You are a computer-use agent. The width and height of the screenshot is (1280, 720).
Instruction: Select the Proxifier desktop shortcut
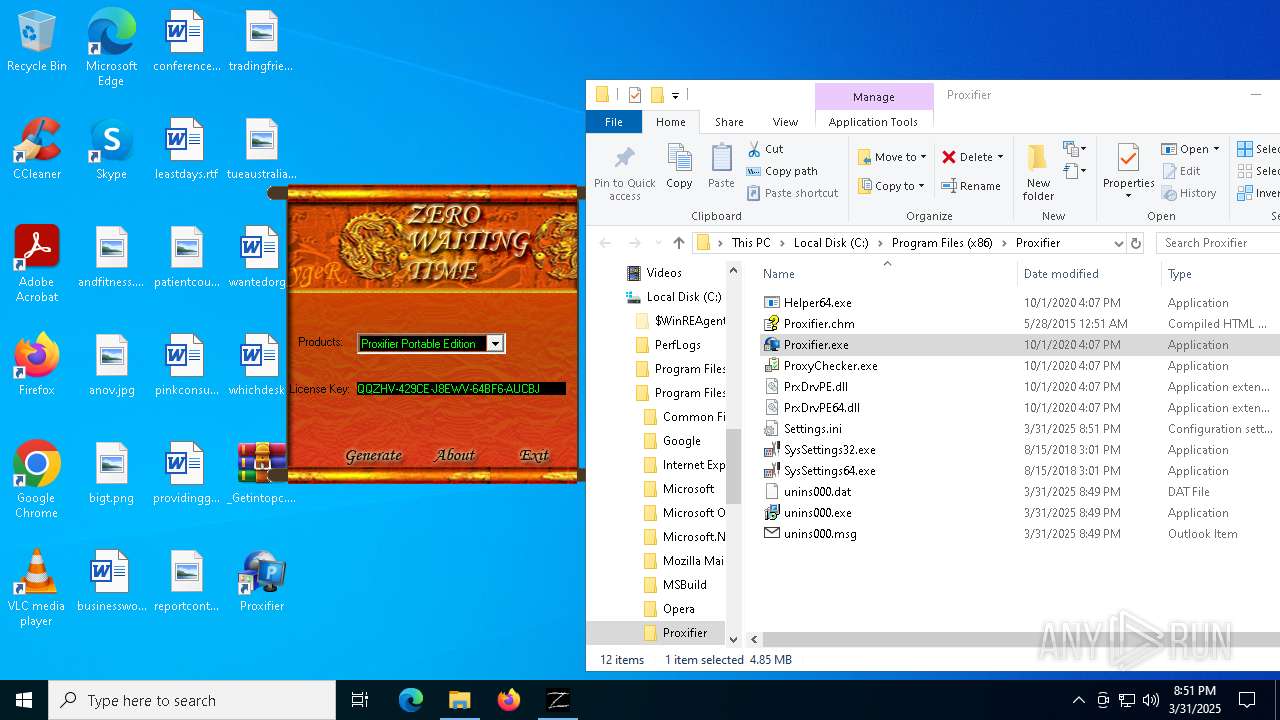click(x=261, y=580)
